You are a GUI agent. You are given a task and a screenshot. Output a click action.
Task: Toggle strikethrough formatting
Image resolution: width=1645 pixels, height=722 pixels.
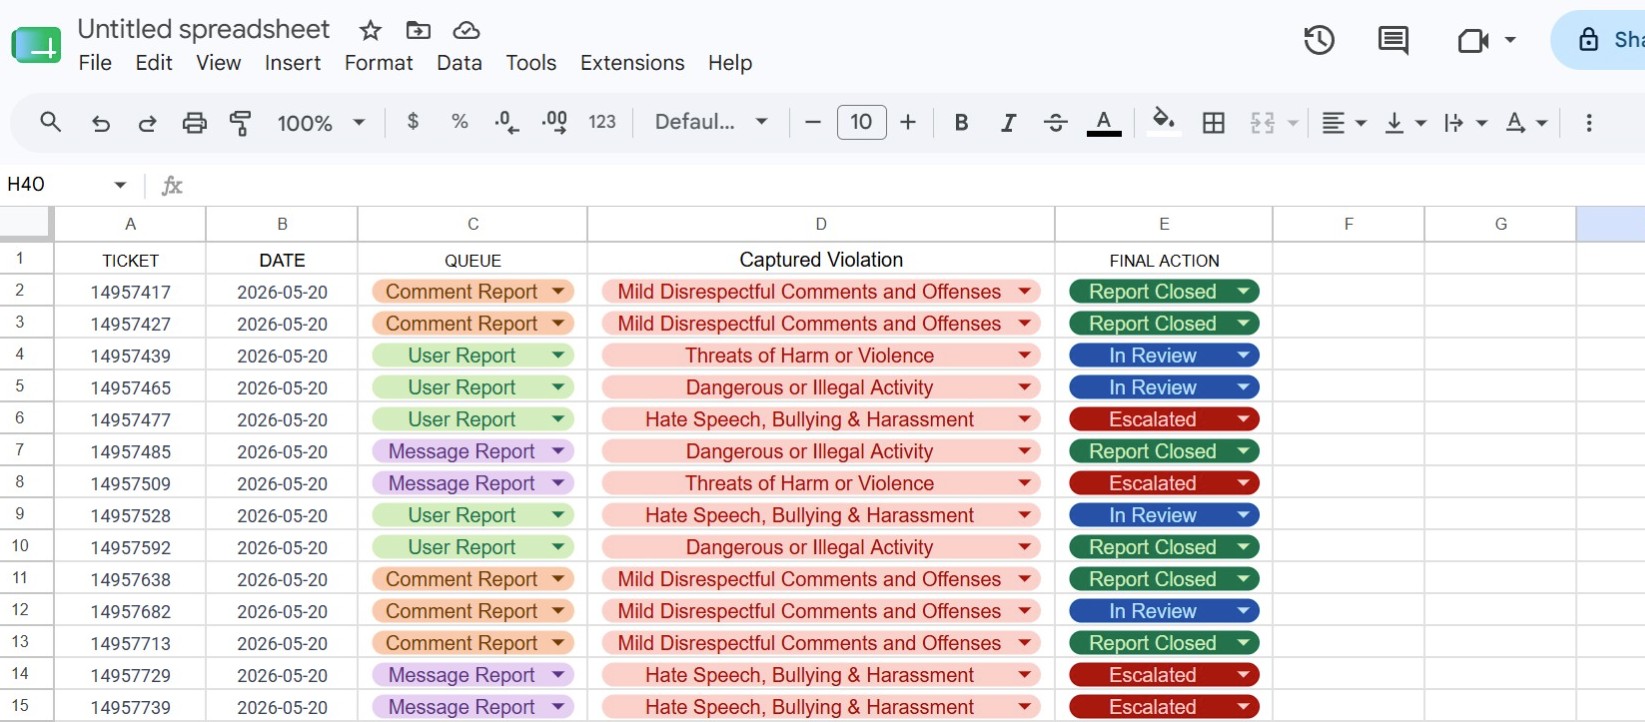click(1055, 122)
